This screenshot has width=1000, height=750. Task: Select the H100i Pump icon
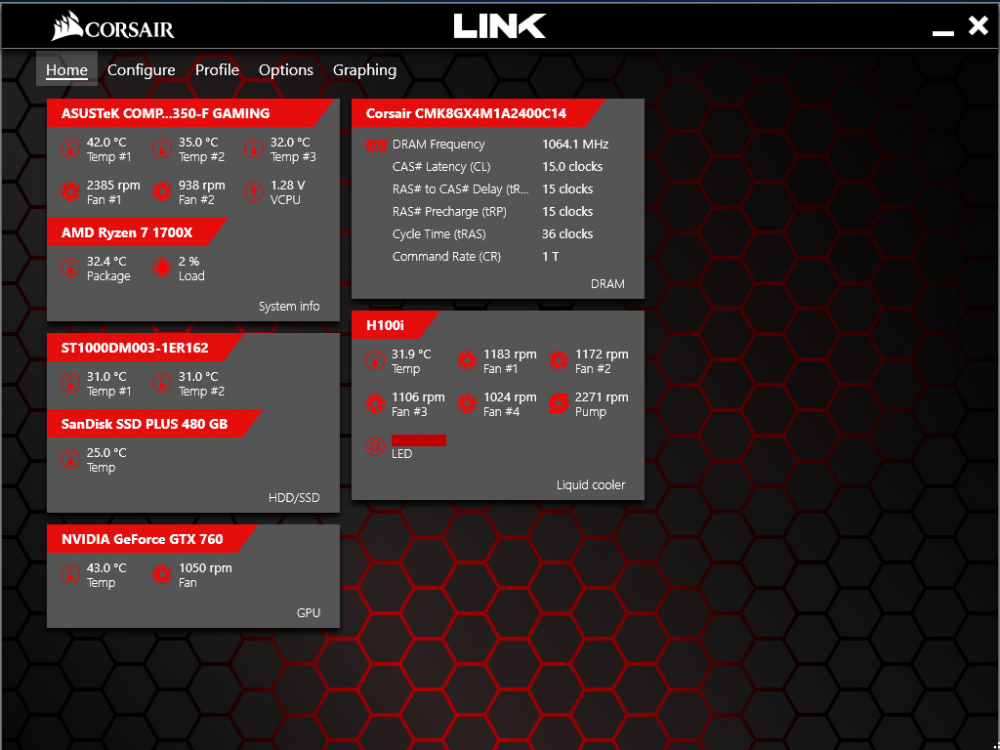[x=558, y=404]
